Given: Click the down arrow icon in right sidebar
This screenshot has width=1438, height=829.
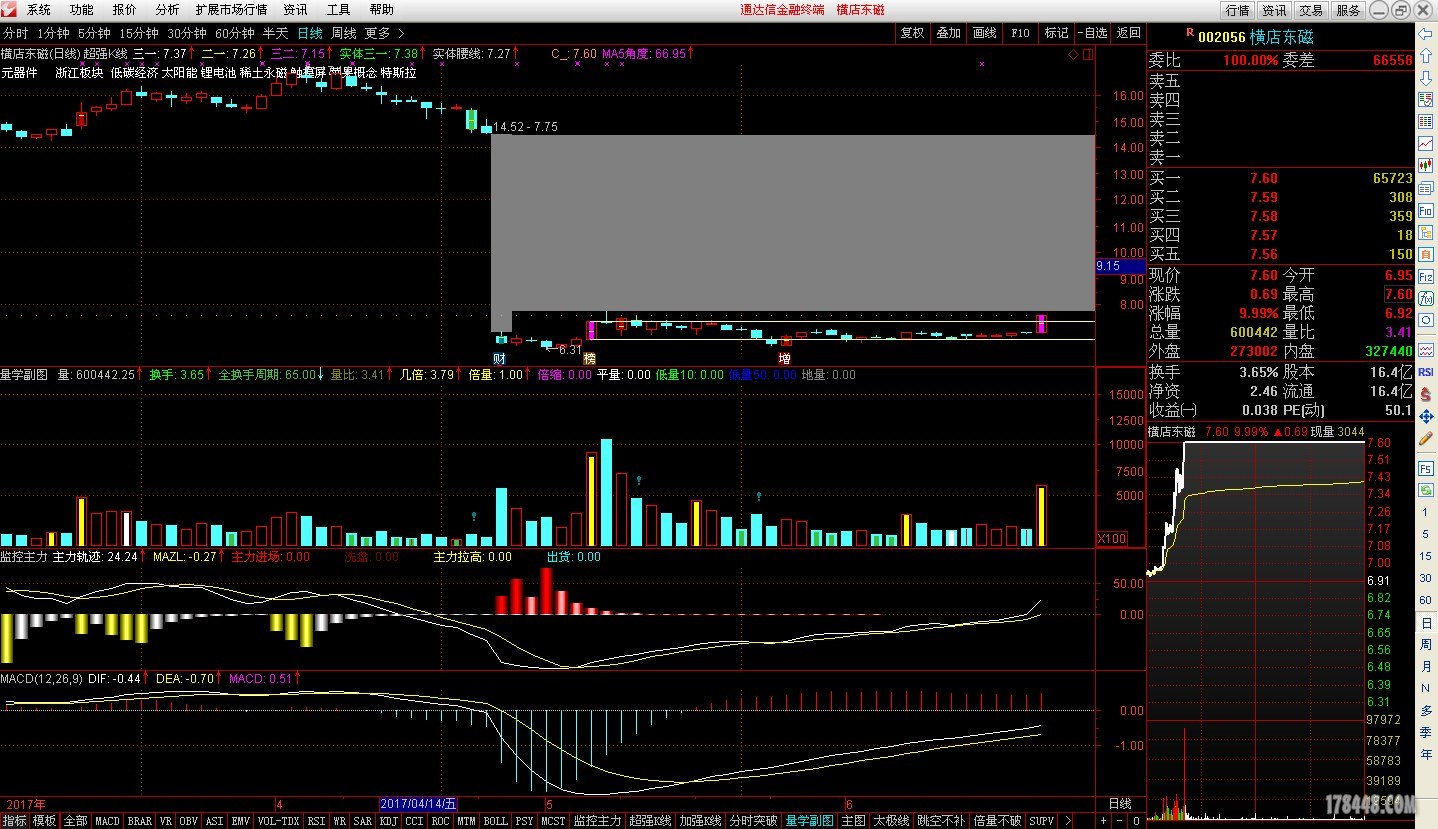Looking at the screenshot, I should coord(1426,77).
